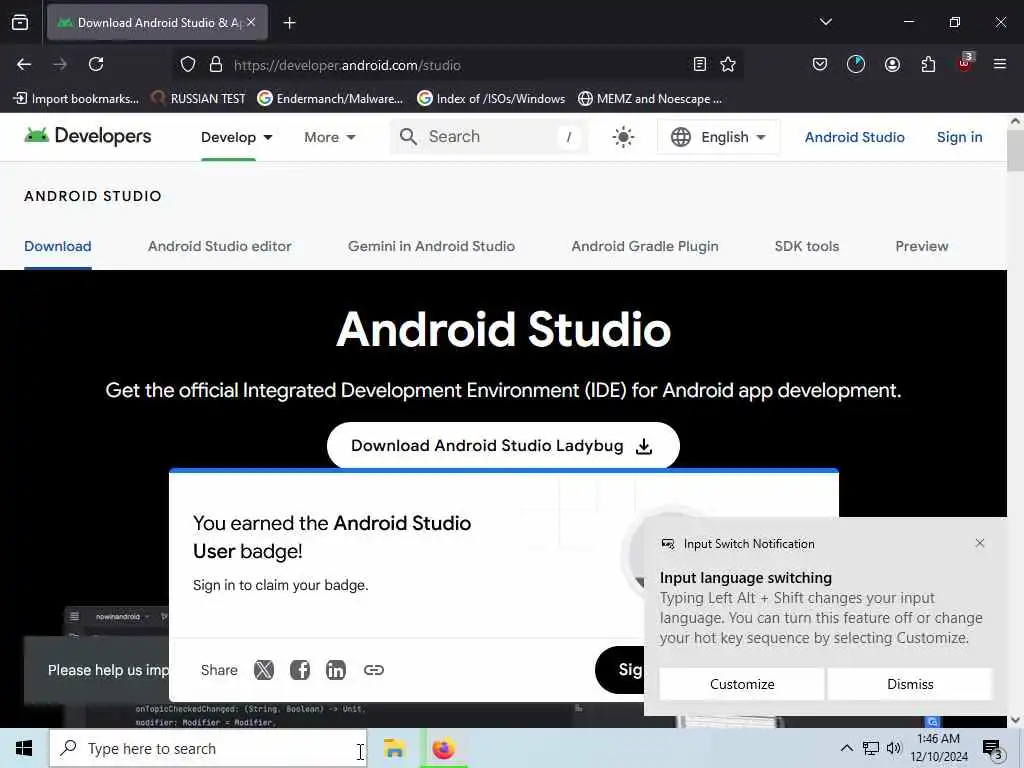Share badge on X (Twitter)

pos(264,670)
